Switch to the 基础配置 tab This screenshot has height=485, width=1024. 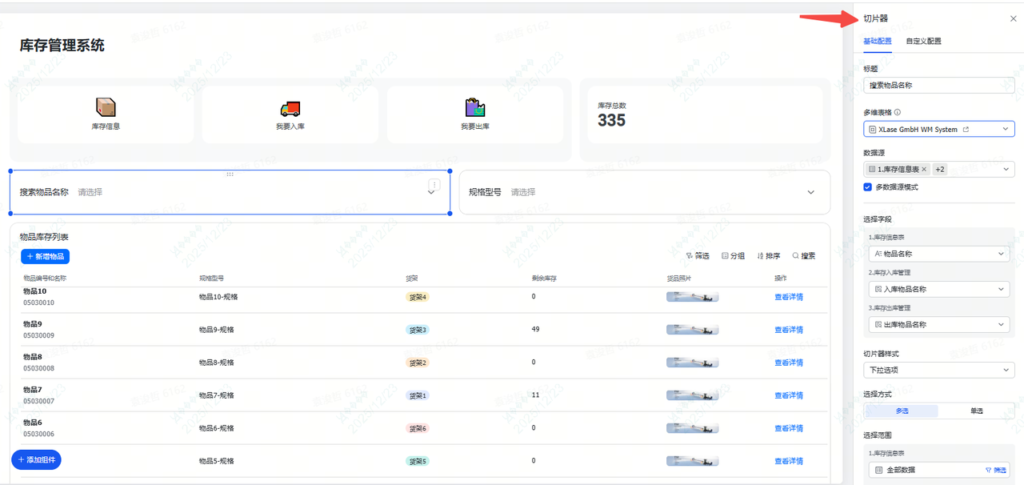click(877, 42)
